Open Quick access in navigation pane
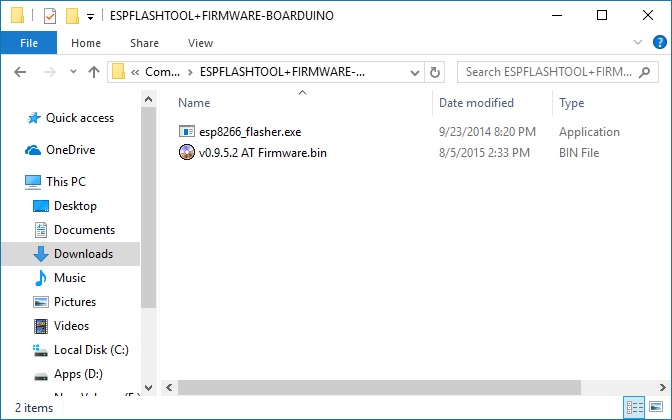The image size is (672, 420). (80, 118)
